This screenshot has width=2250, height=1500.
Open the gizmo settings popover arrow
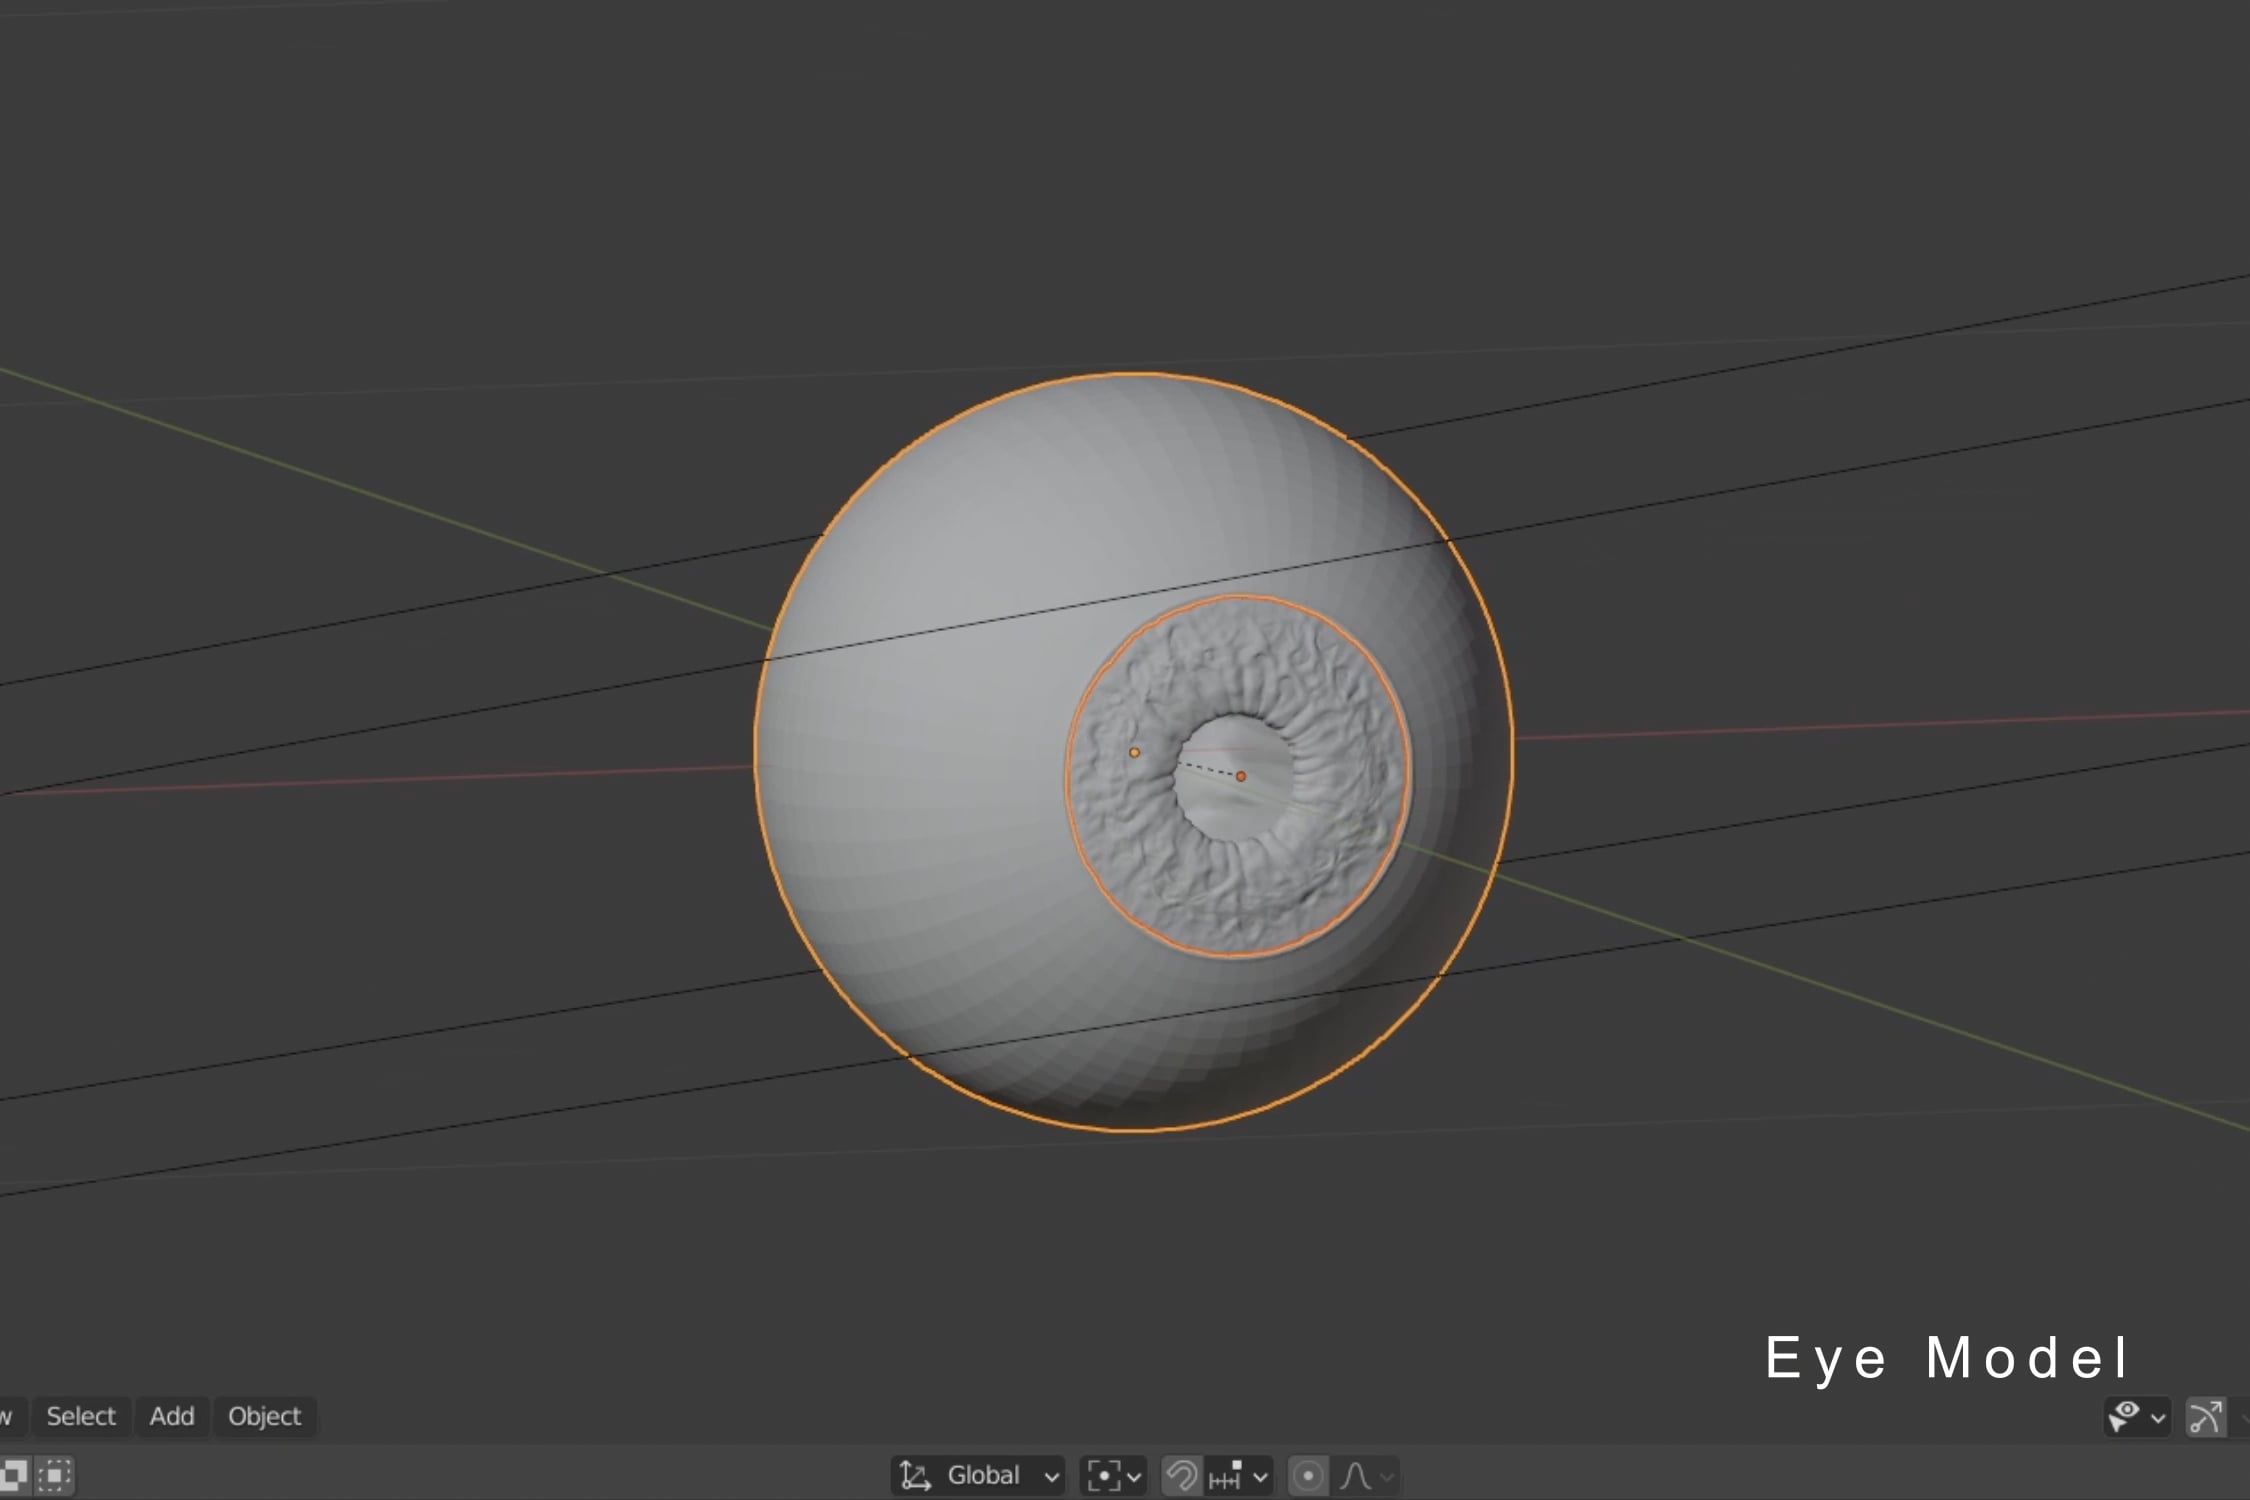tap(2158, 1417)
